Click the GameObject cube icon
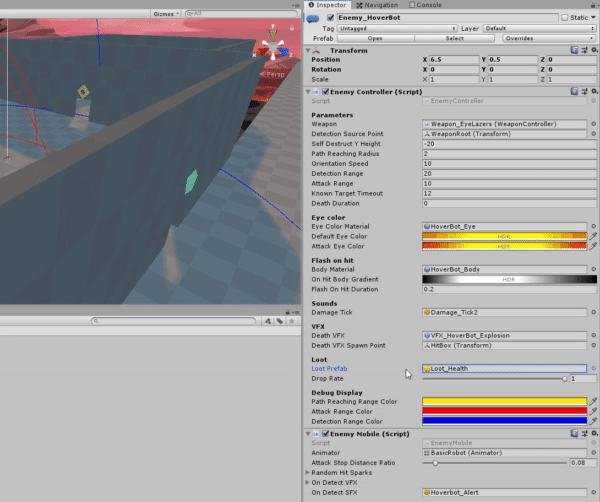This screenshot has width=600, height=502. [313, 18]
